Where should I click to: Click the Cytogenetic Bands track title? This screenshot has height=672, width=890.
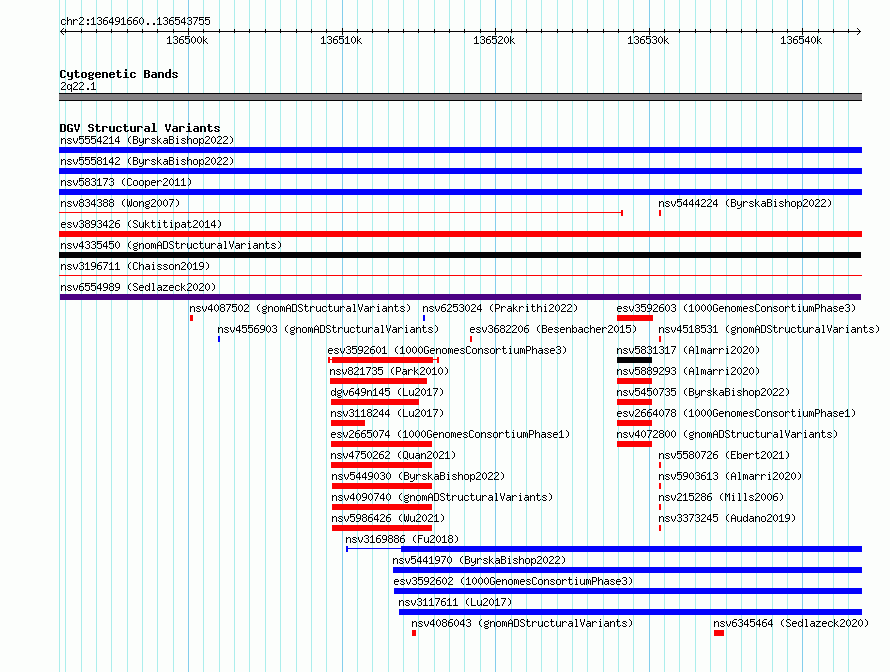[x=119, y=74]
